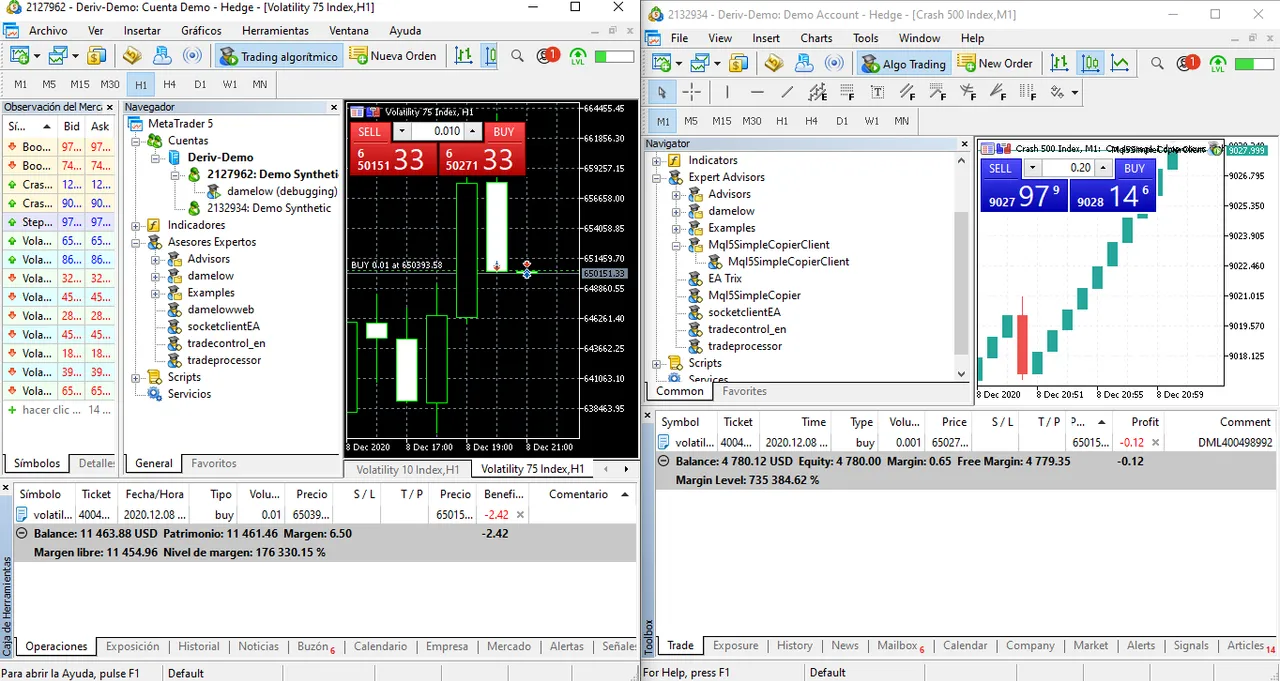Click bar chart icon in left window toolbar
Image resolution: width=1280 pixels, height=681 pixels.
[x=463, y=56]
